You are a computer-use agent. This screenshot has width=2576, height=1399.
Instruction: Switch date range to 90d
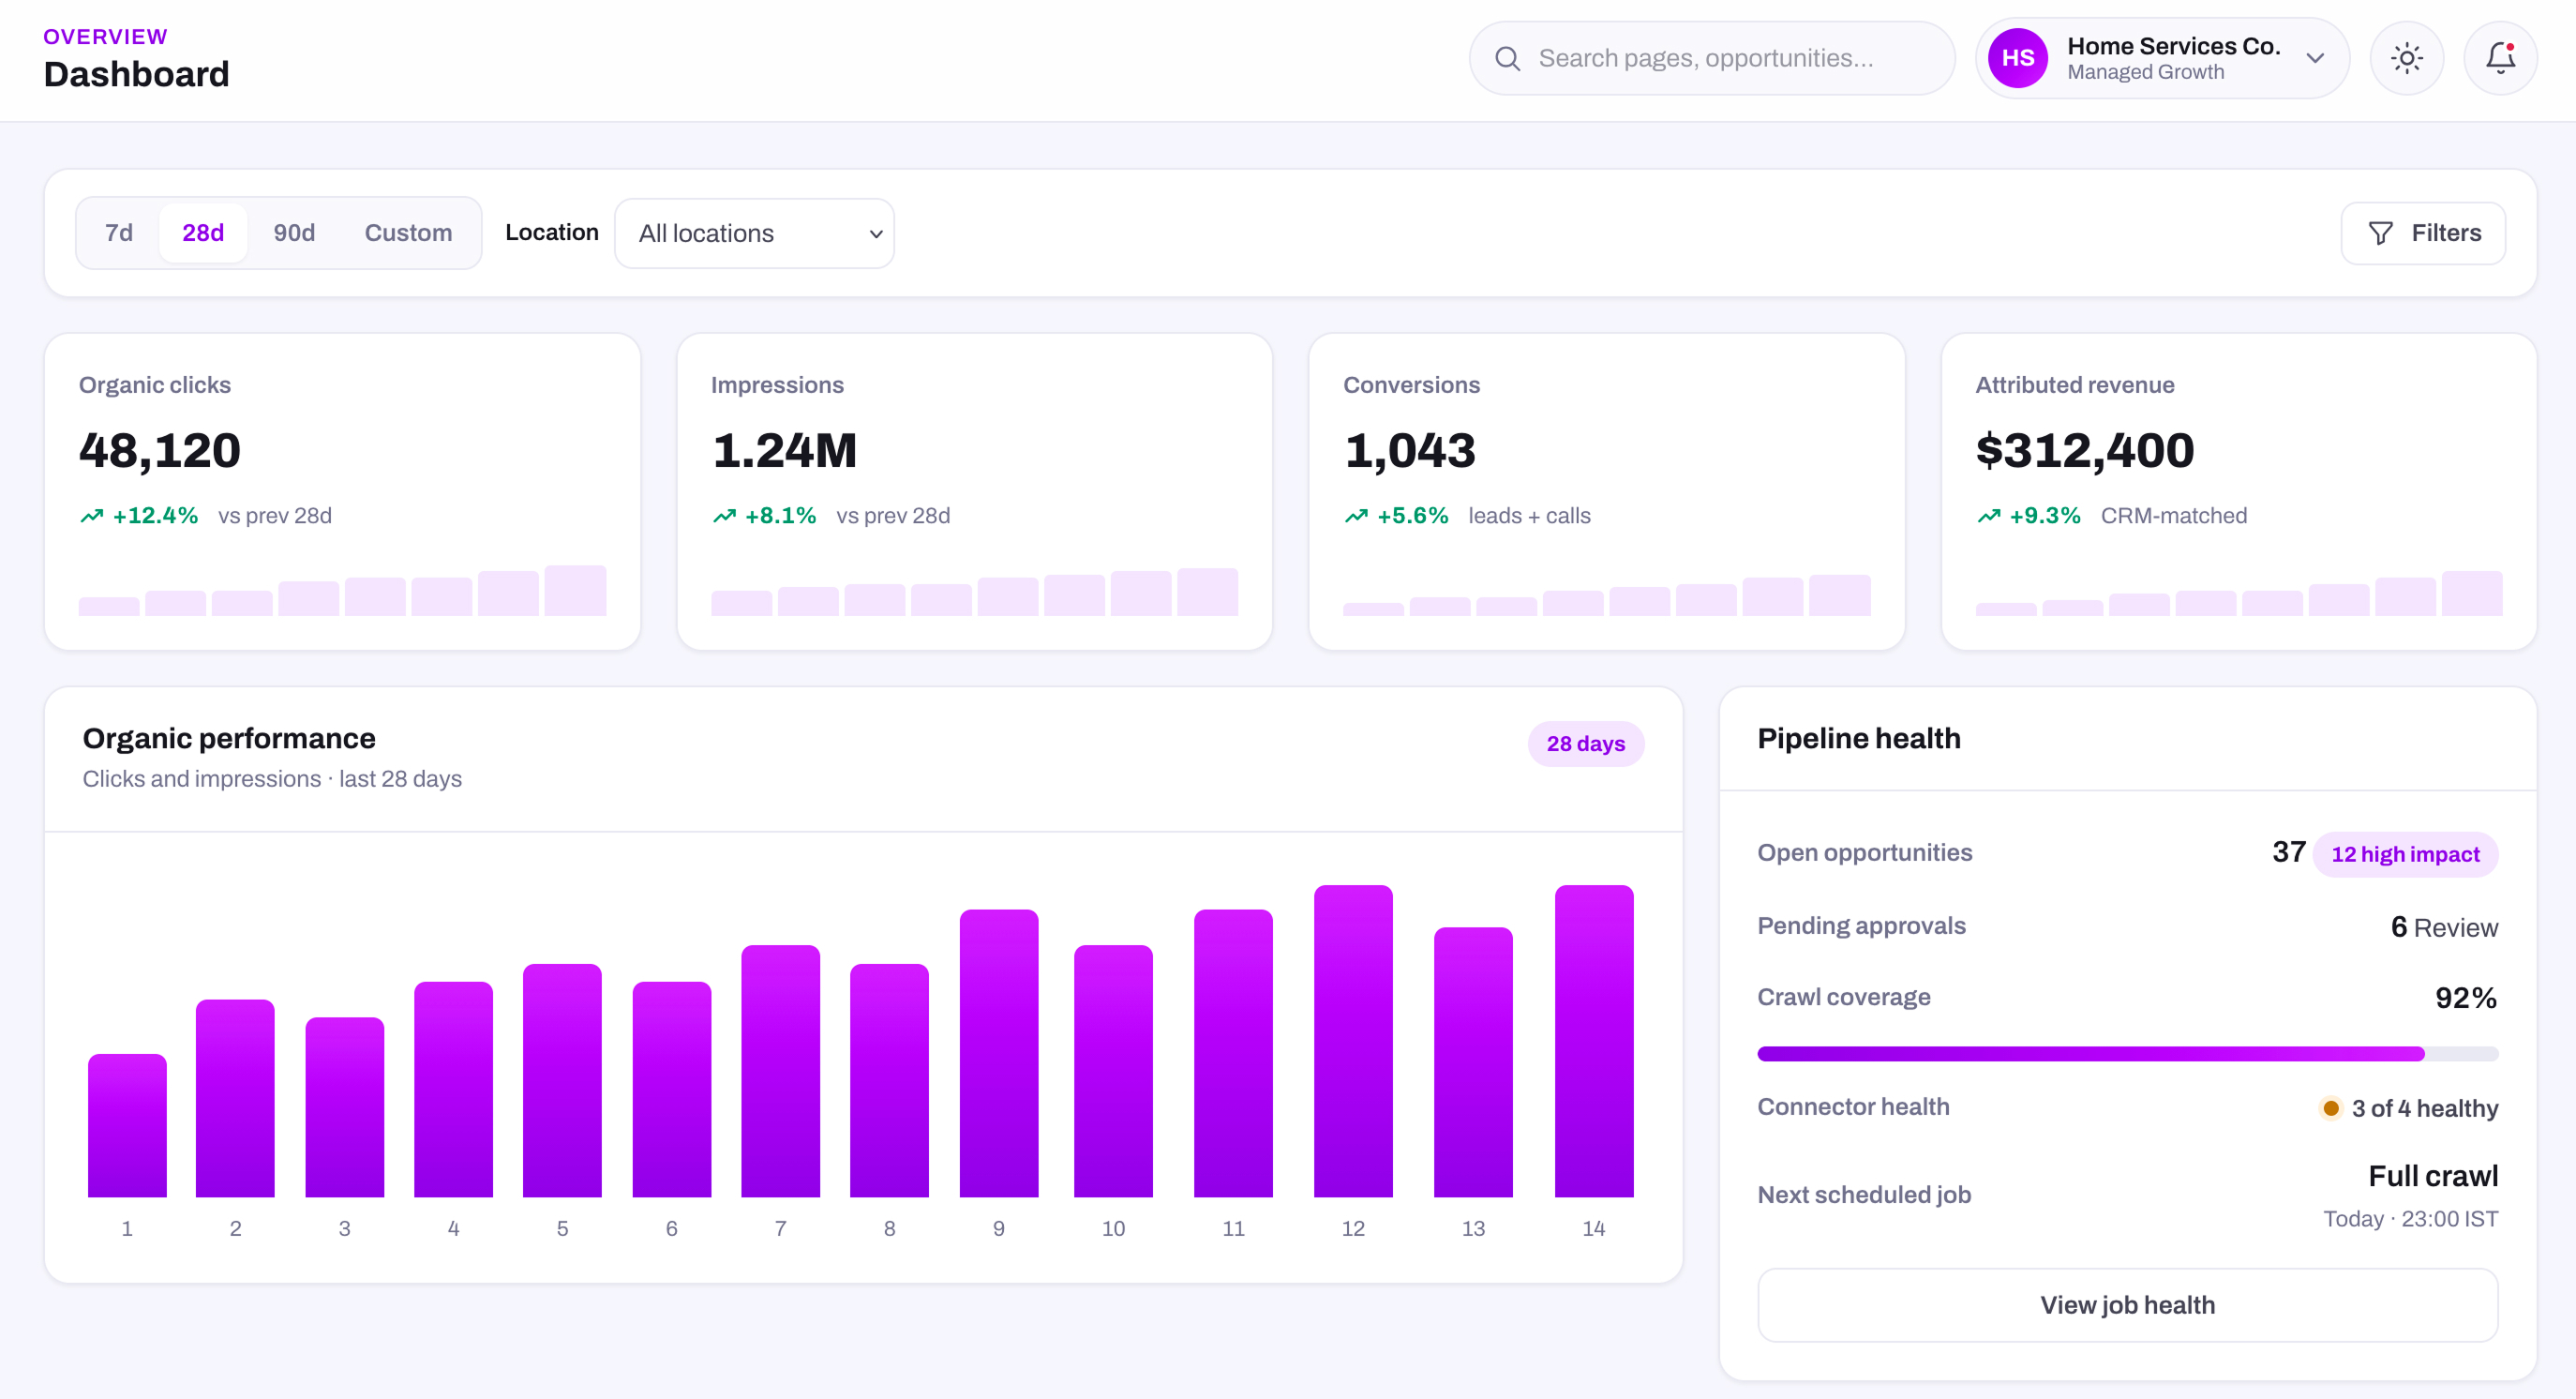click(x=294, y=233)
